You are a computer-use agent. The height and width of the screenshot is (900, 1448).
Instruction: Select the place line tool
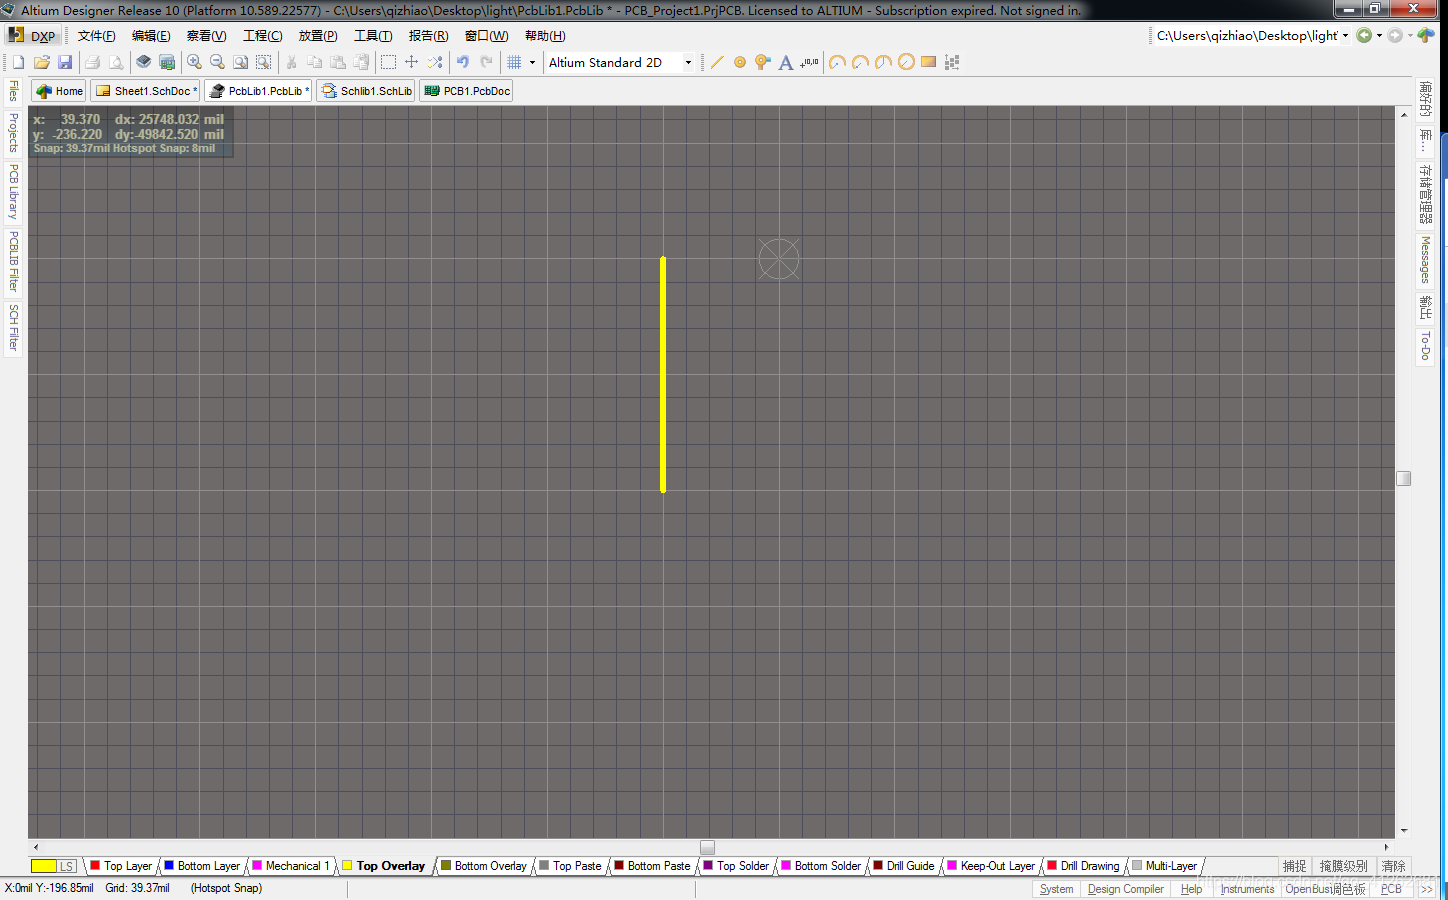pos(717,62)
